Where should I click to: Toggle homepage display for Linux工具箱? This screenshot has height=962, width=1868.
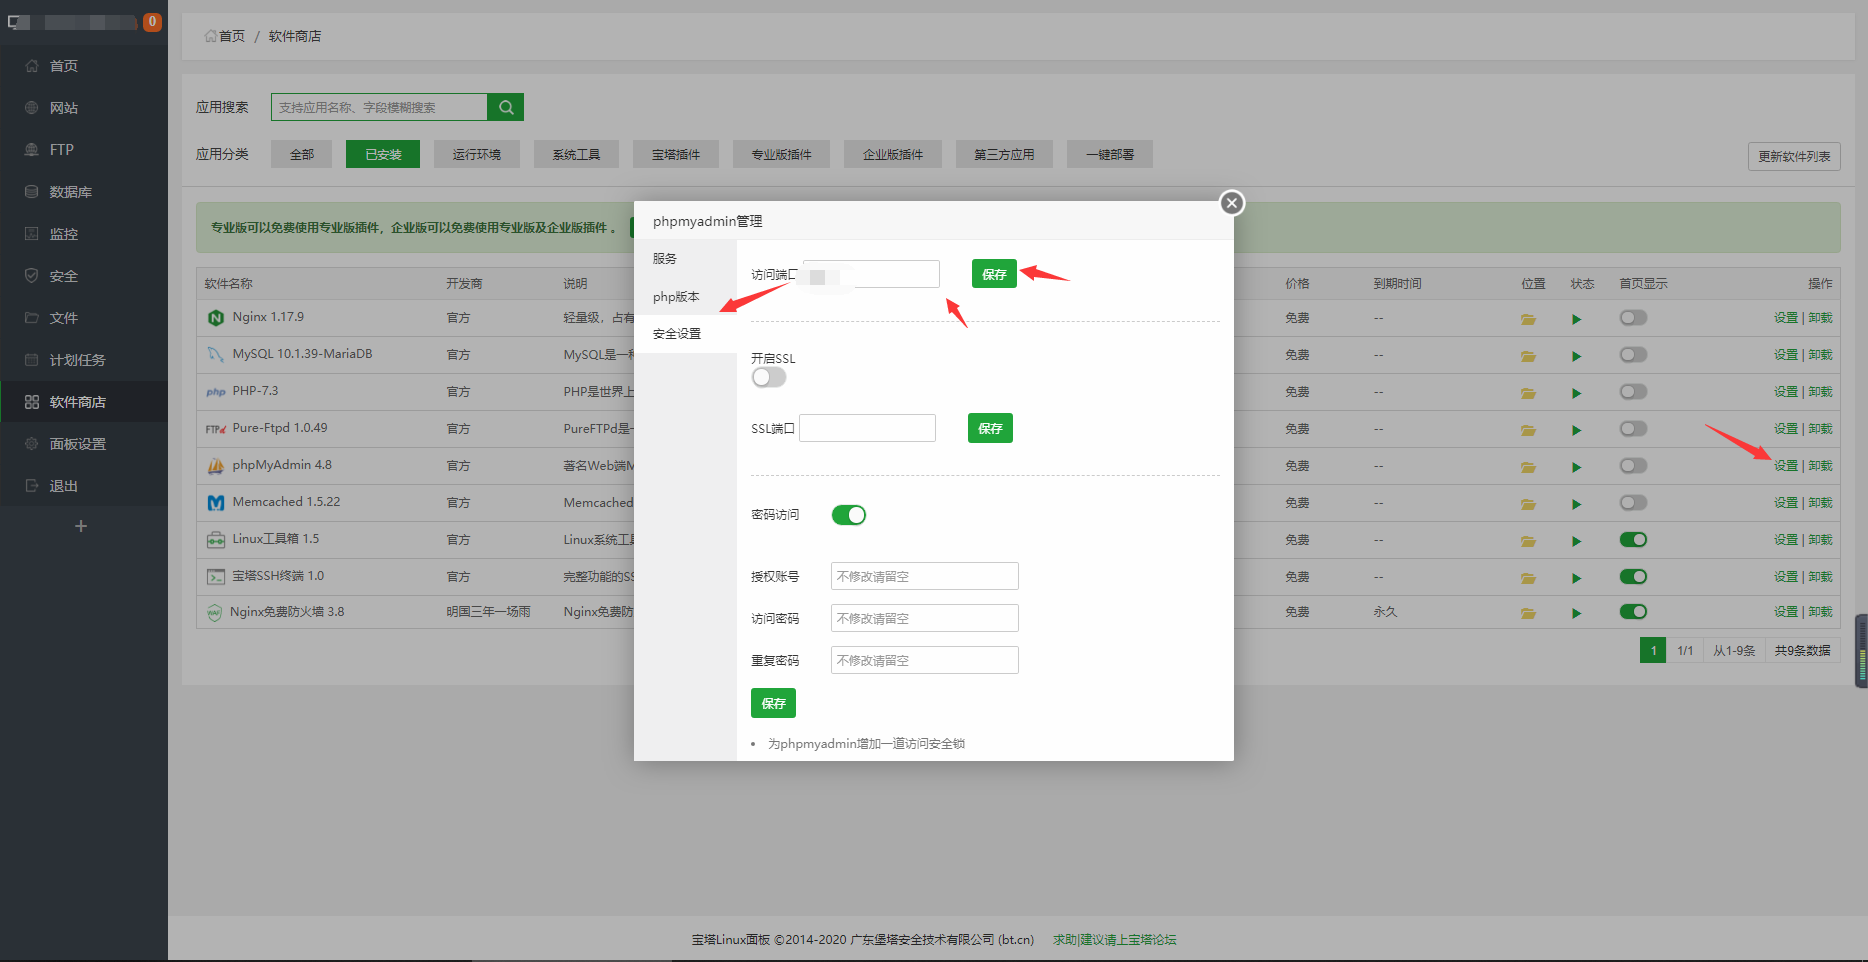[1633, 540]
